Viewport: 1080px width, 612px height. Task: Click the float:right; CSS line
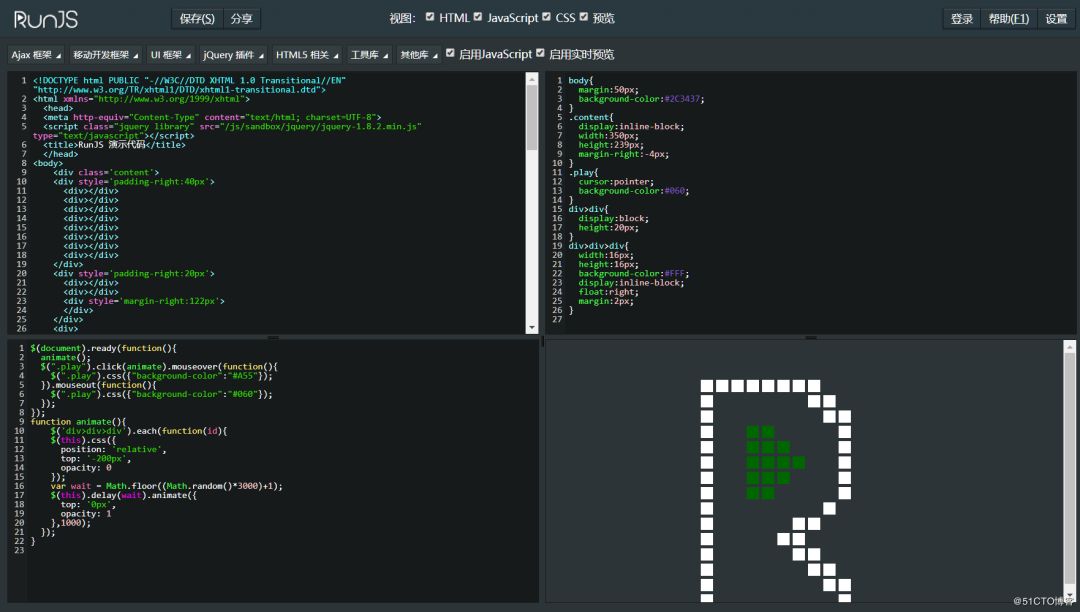click(608, 292)
